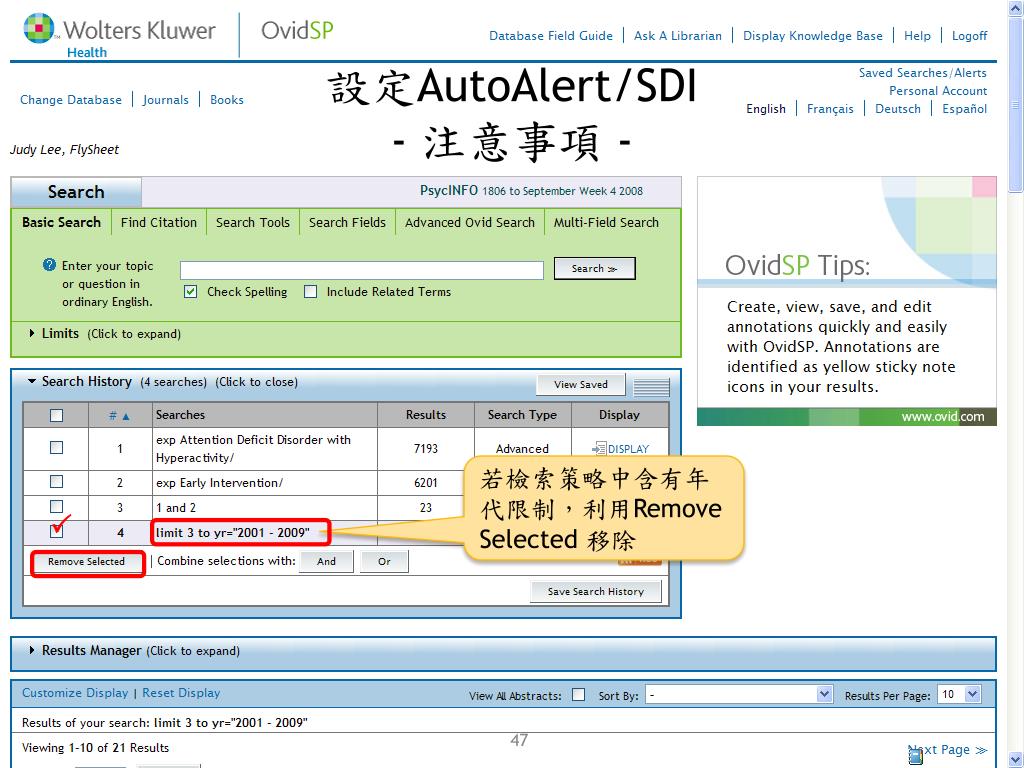Combine selections with the And button

click(x=327, y=561)
